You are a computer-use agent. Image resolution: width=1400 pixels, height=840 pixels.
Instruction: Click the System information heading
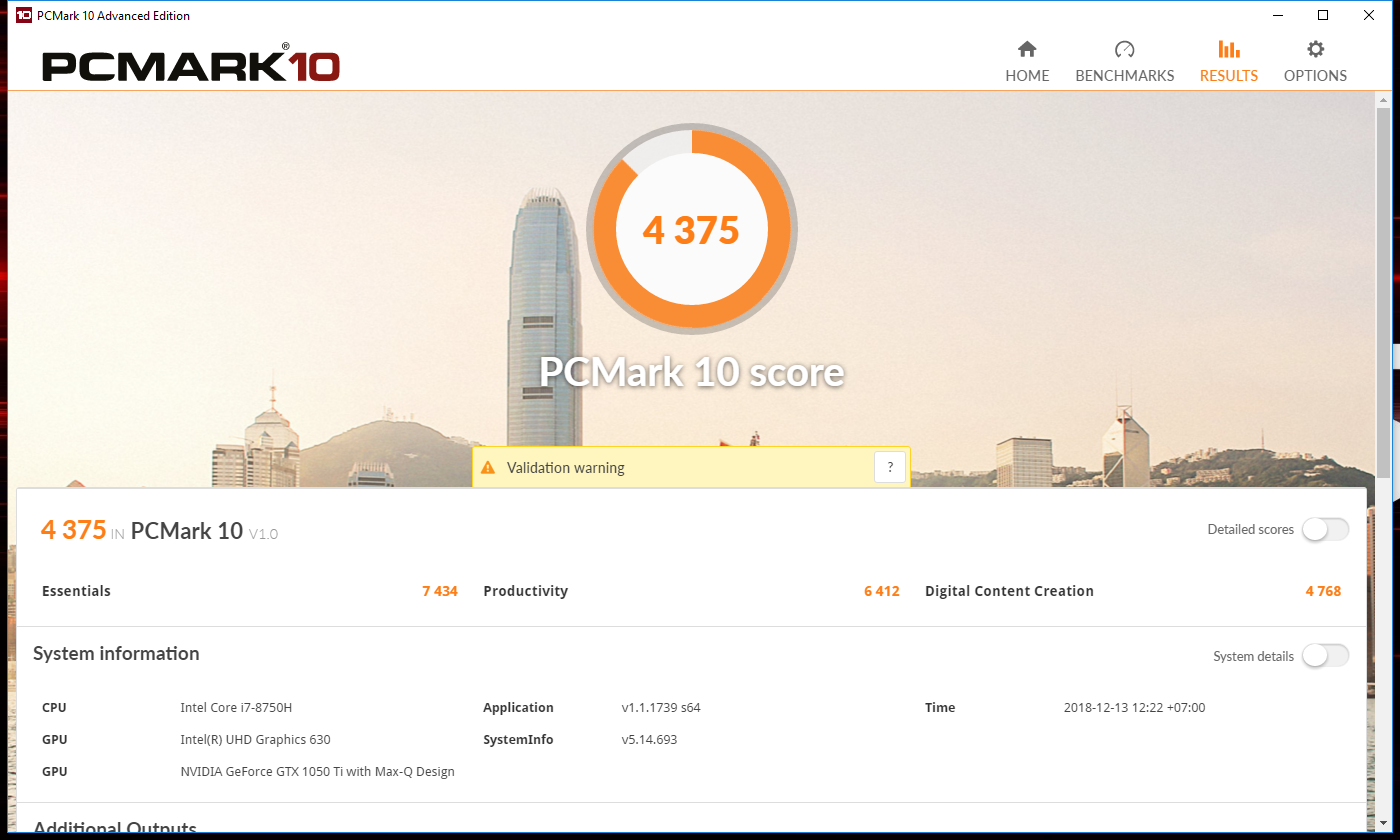(x=116, y=653)
